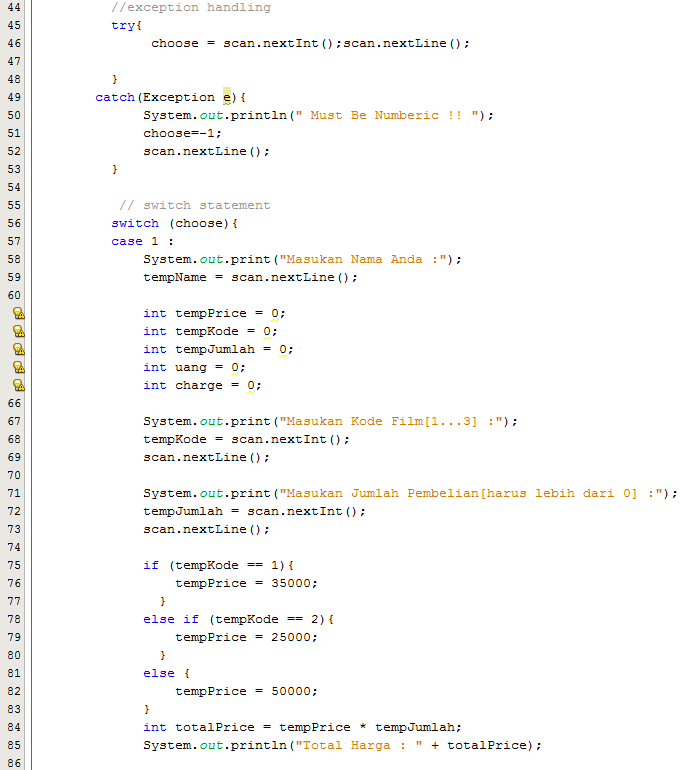680x770 pixels.
Task: Click the "catch" keyword
Action: [115, 97]
